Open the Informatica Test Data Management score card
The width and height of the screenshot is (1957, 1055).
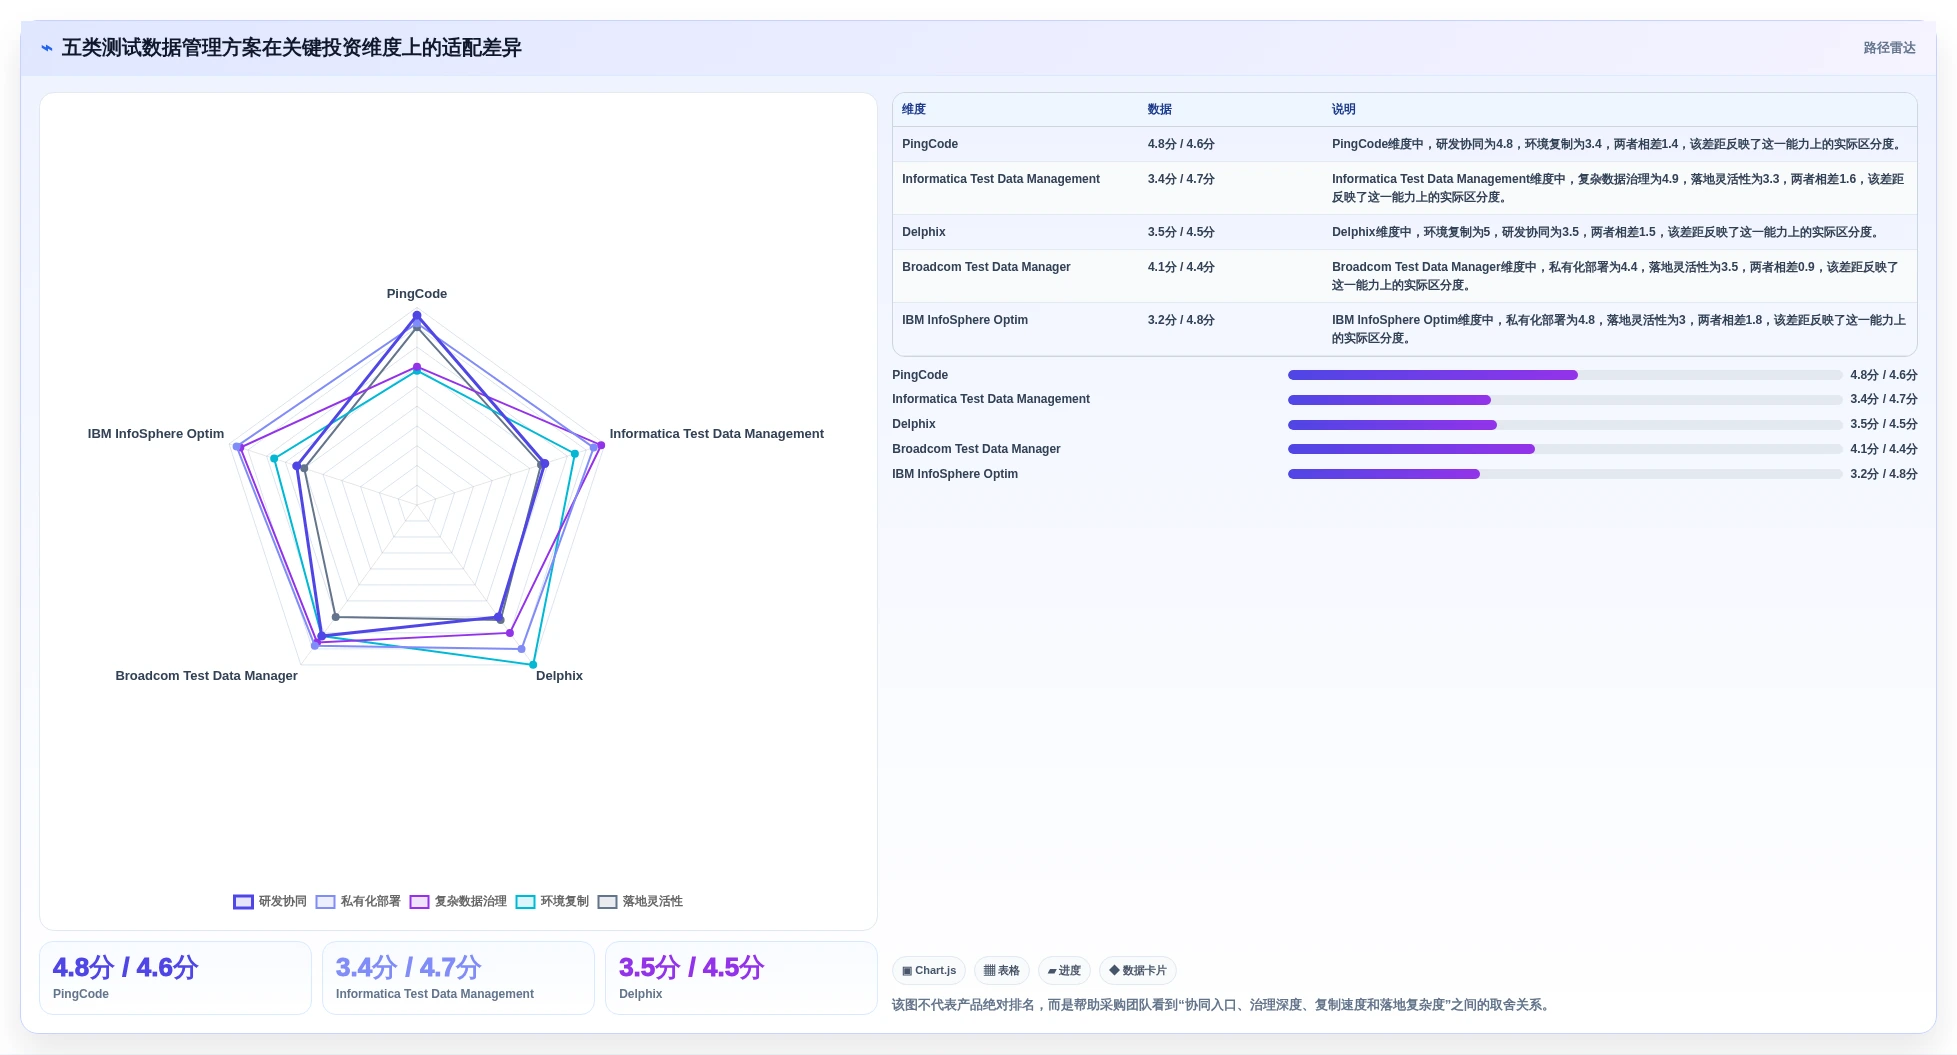click(458, 978)
